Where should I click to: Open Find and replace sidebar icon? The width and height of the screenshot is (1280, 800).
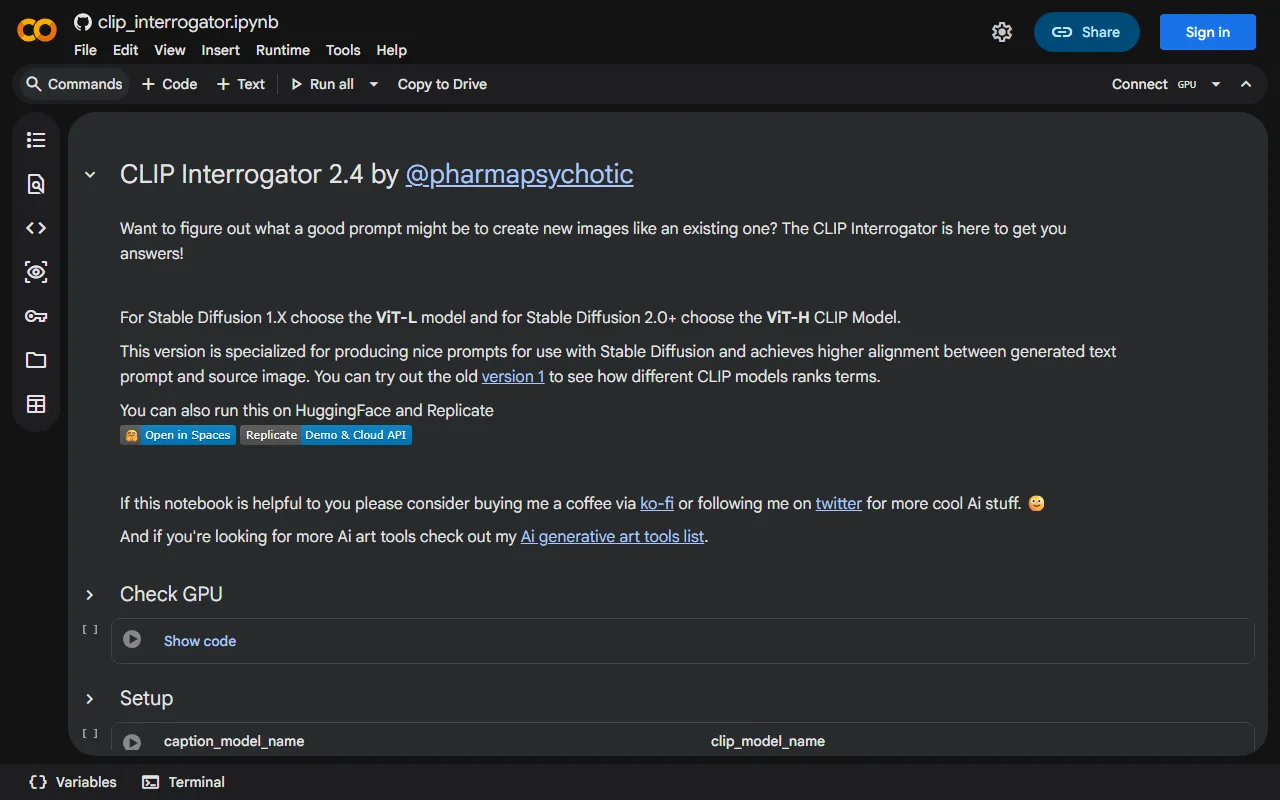[x=36, y=184]
